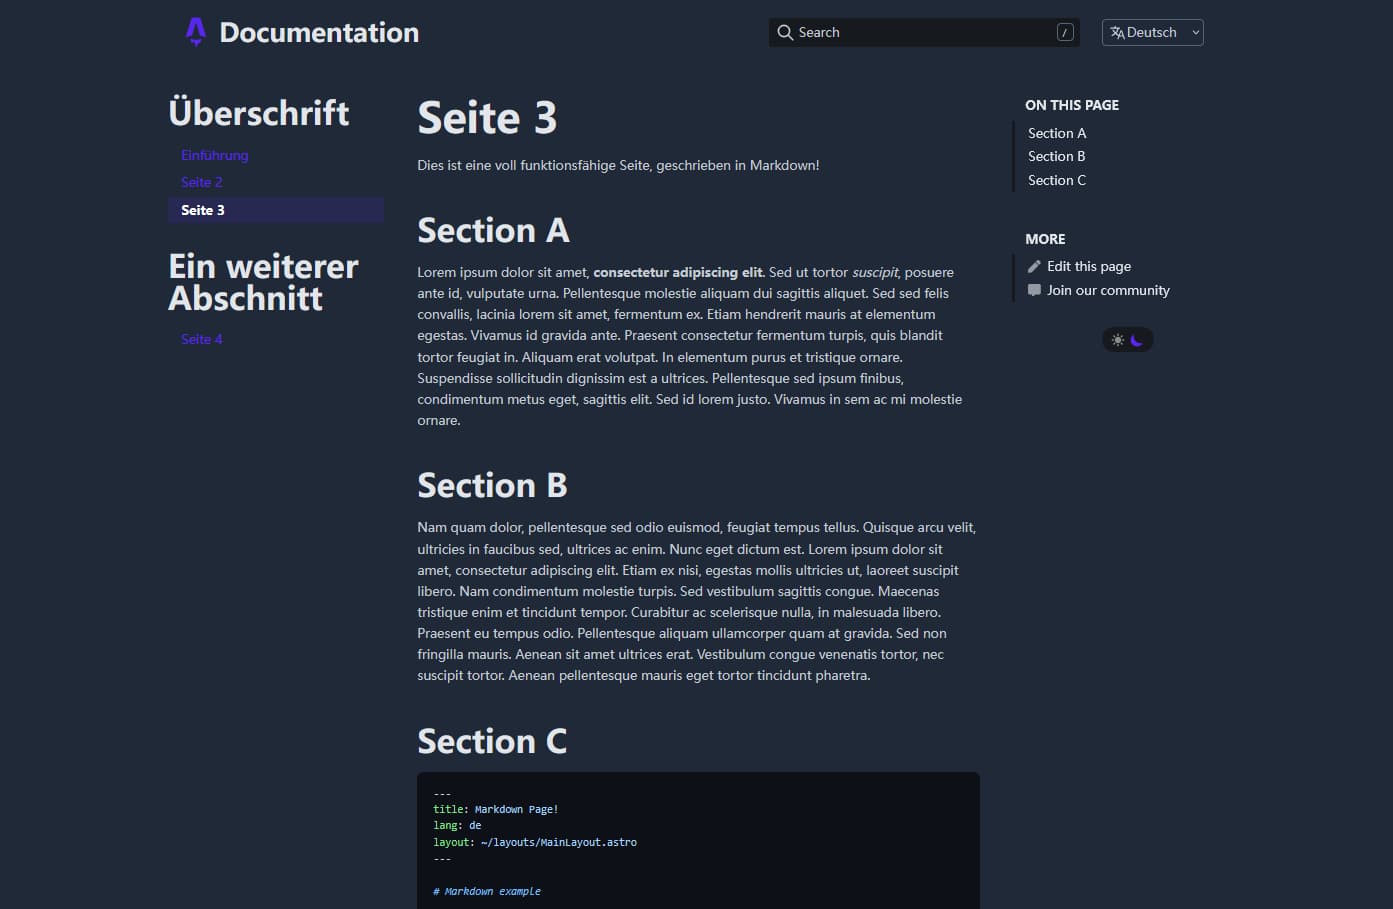Viewport: 1393px width, 909px height.
Task: Open the Deutsch language dropdown
Action: [x=1152, y=32]
